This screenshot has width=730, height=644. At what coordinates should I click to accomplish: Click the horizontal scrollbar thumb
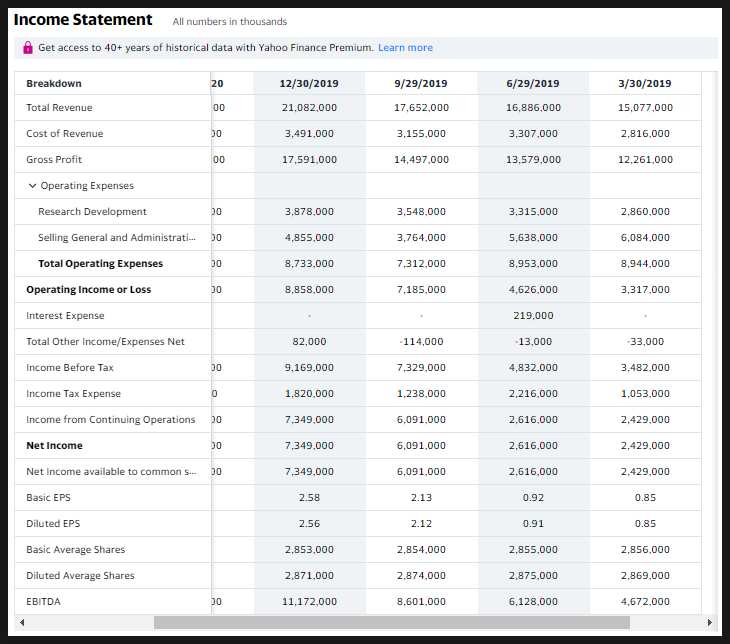click(x=392, y=622)
